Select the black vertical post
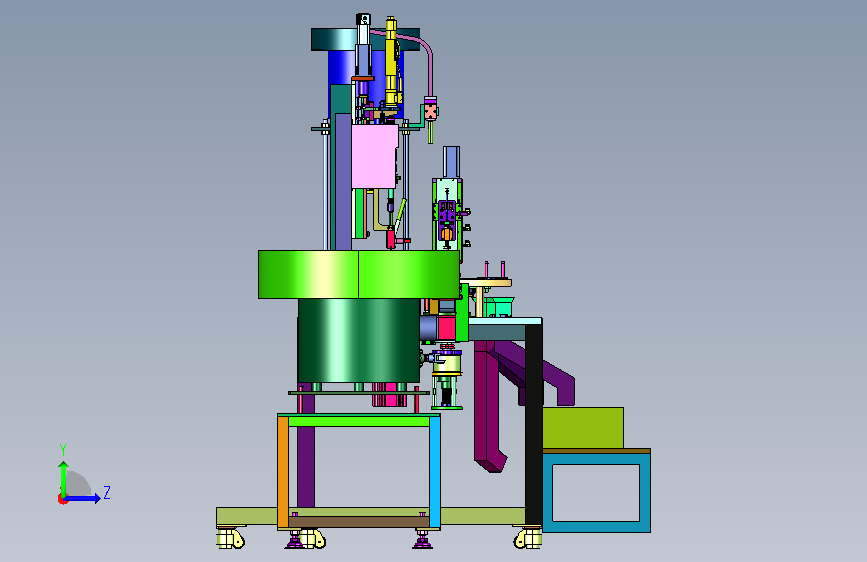Viewport: 867px width, 562px height. click(534, 425)
